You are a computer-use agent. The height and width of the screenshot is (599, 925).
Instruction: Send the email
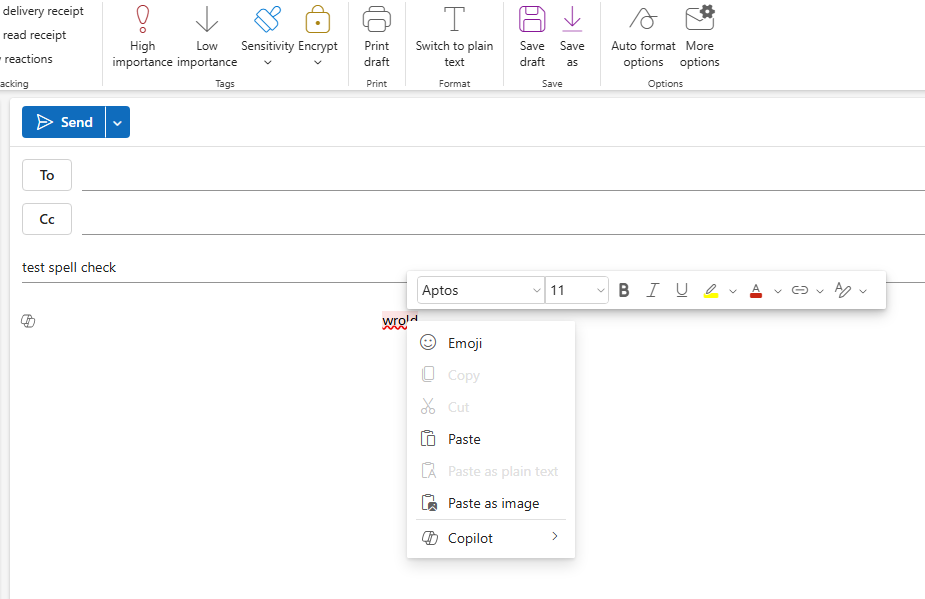(x=68, y=121)
